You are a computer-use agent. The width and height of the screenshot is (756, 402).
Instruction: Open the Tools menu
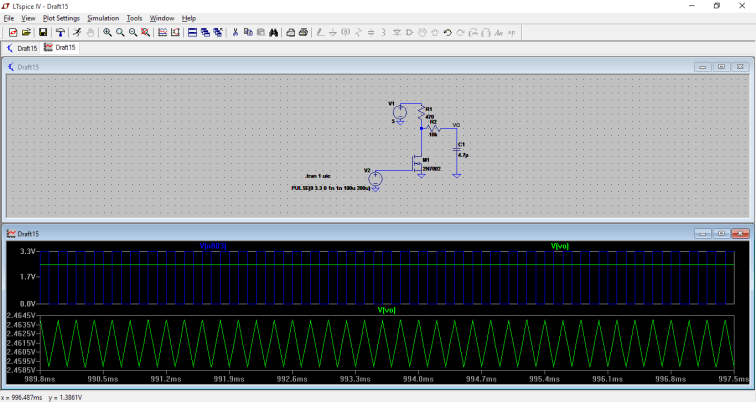(134, 18)
